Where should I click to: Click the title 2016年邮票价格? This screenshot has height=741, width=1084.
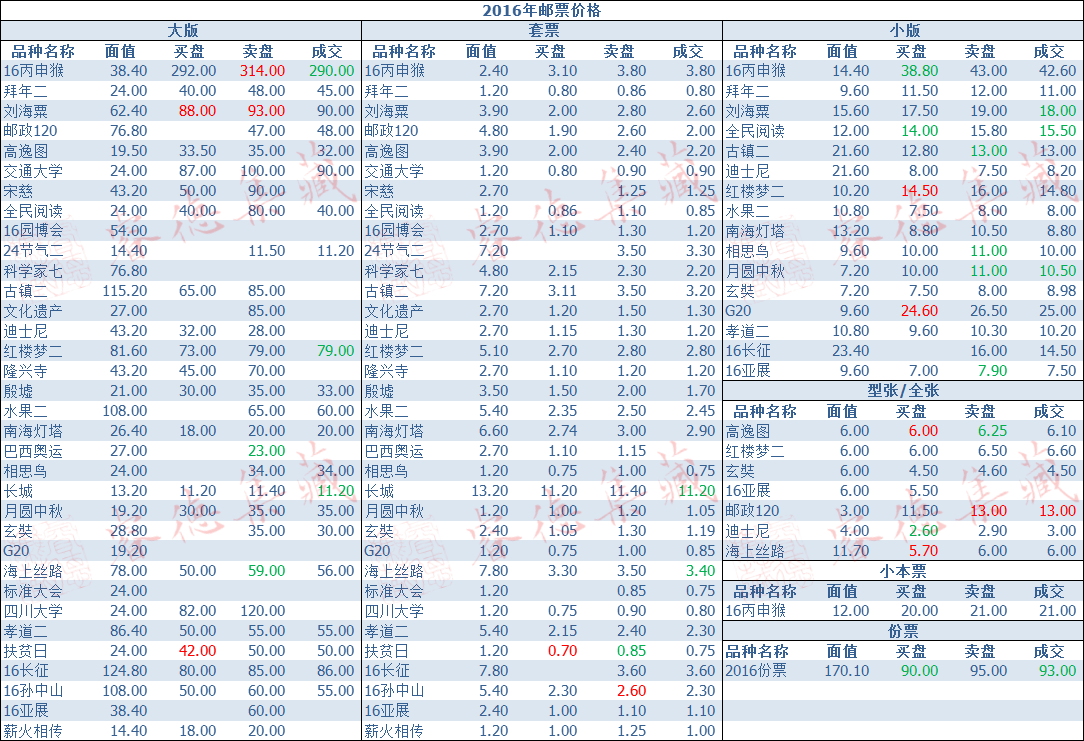tap(541, 10)
